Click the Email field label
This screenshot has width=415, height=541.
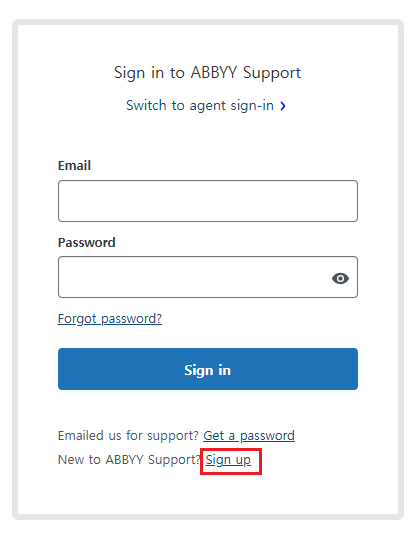click(74, 166)
